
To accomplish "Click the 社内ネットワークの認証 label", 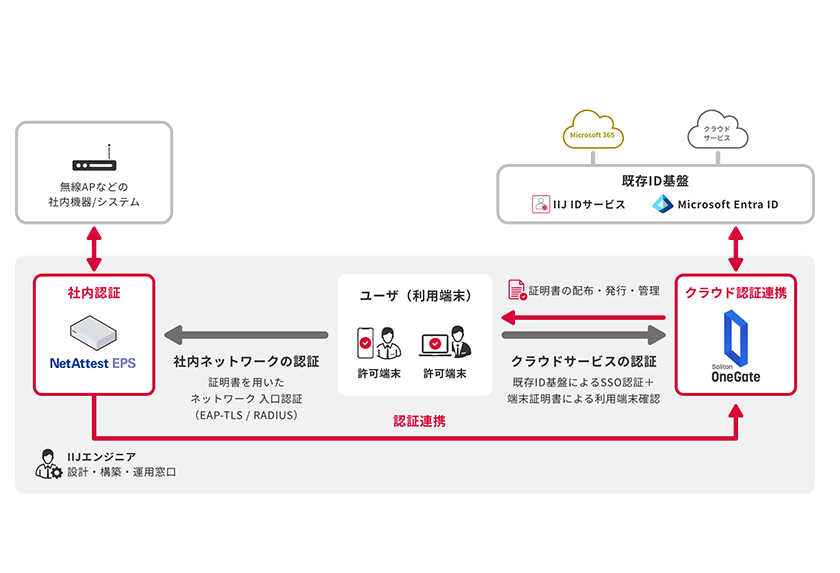I will 245,361.
